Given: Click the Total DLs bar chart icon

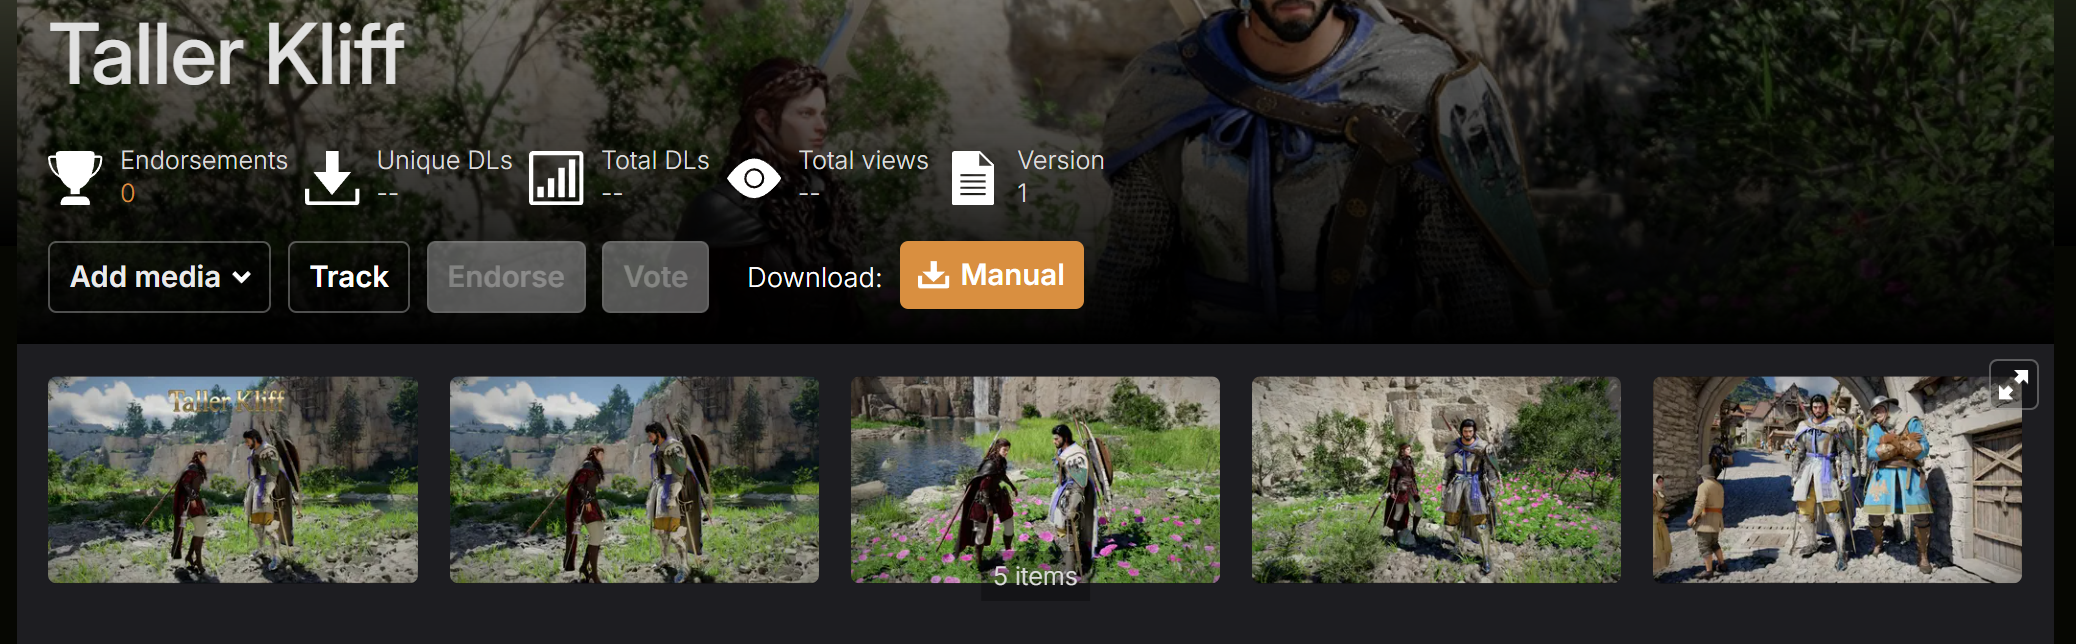Looking at the screenshot, I should tap(556, 178).
